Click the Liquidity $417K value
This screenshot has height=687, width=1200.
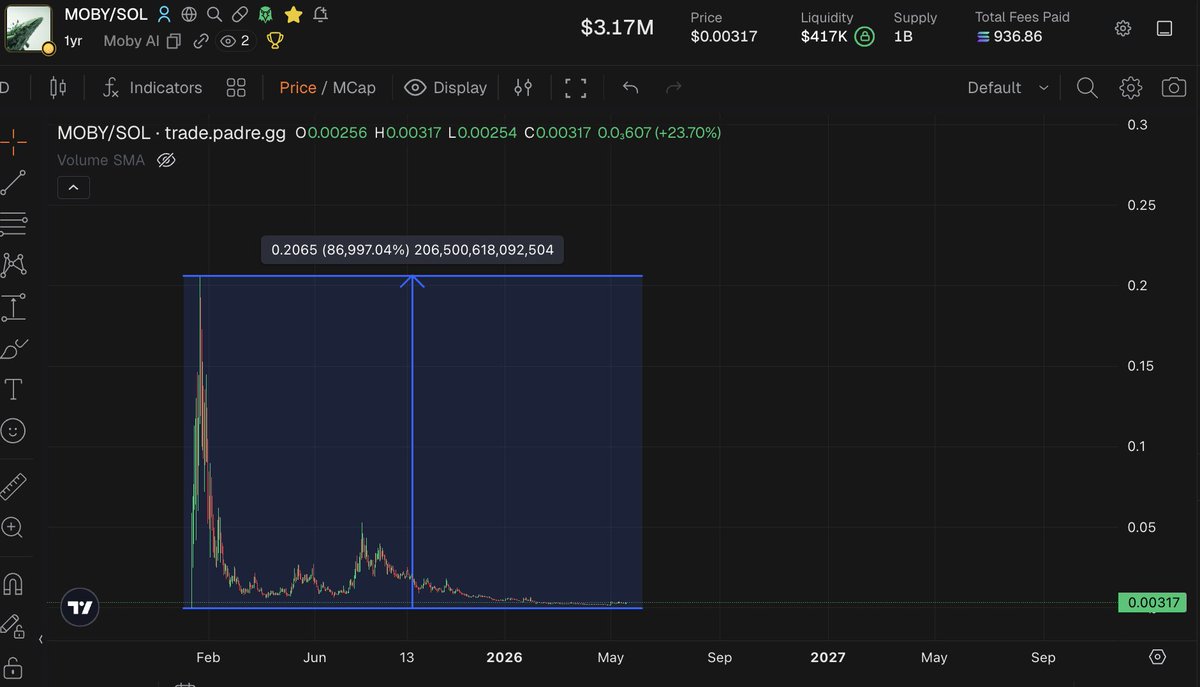click(825, 37)
